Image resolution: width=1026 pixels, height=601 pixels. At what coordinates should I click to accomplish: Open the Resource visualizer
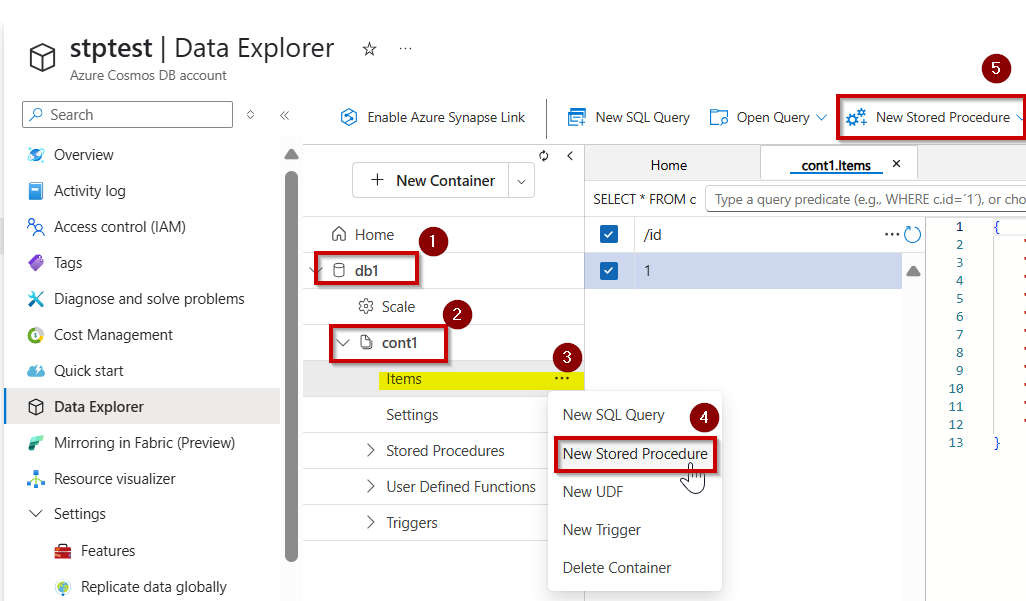tap(115, 479)
